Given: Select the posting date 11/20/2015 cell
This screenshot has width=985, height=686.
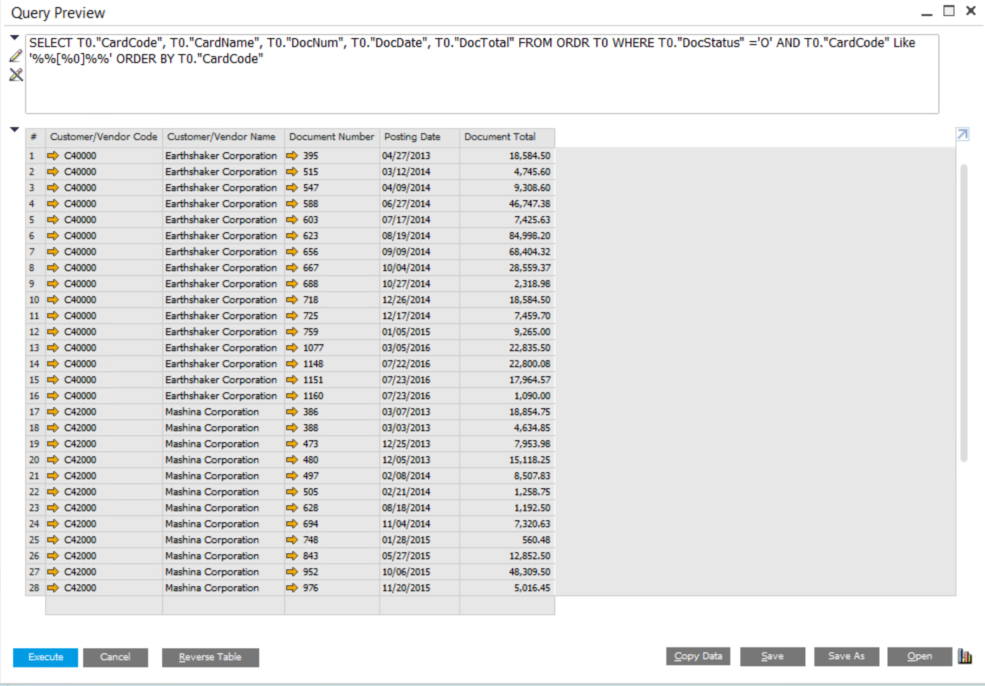Looking at the screenshot, I should click(419, 588).
